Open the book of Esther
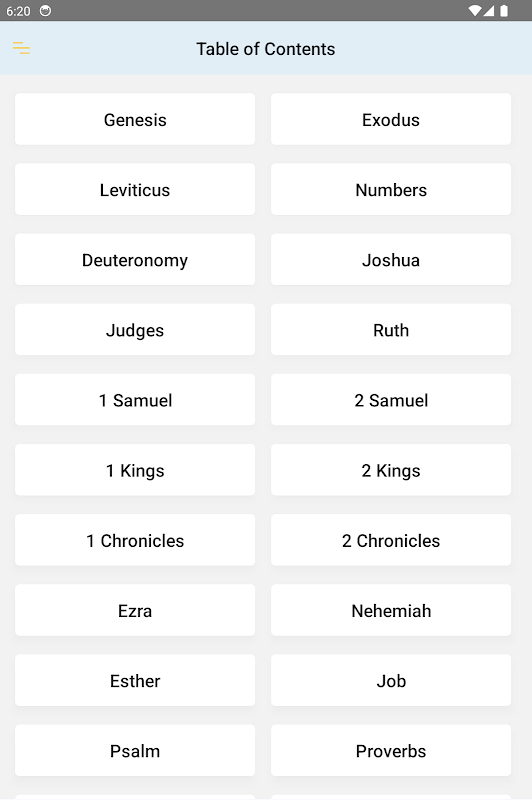532x800 pixels. (135, 681)
